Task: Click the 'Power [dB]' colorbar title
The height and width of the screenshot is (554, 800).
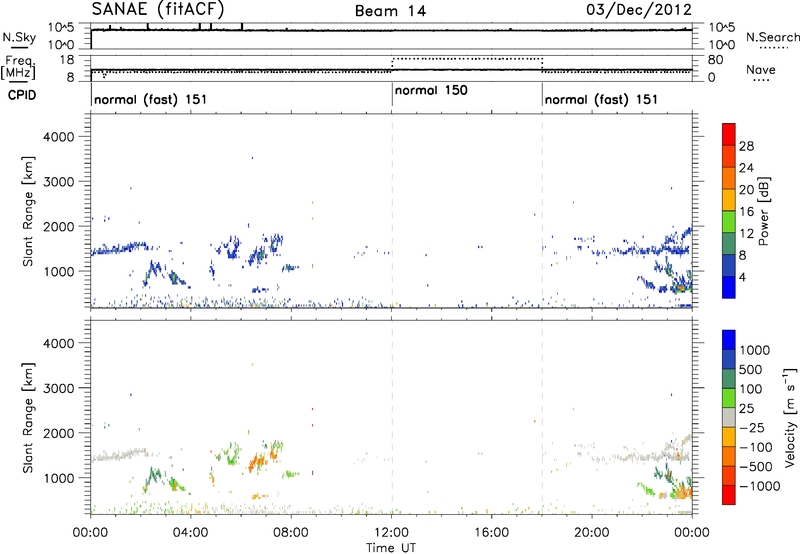Action: coord(763,211)
